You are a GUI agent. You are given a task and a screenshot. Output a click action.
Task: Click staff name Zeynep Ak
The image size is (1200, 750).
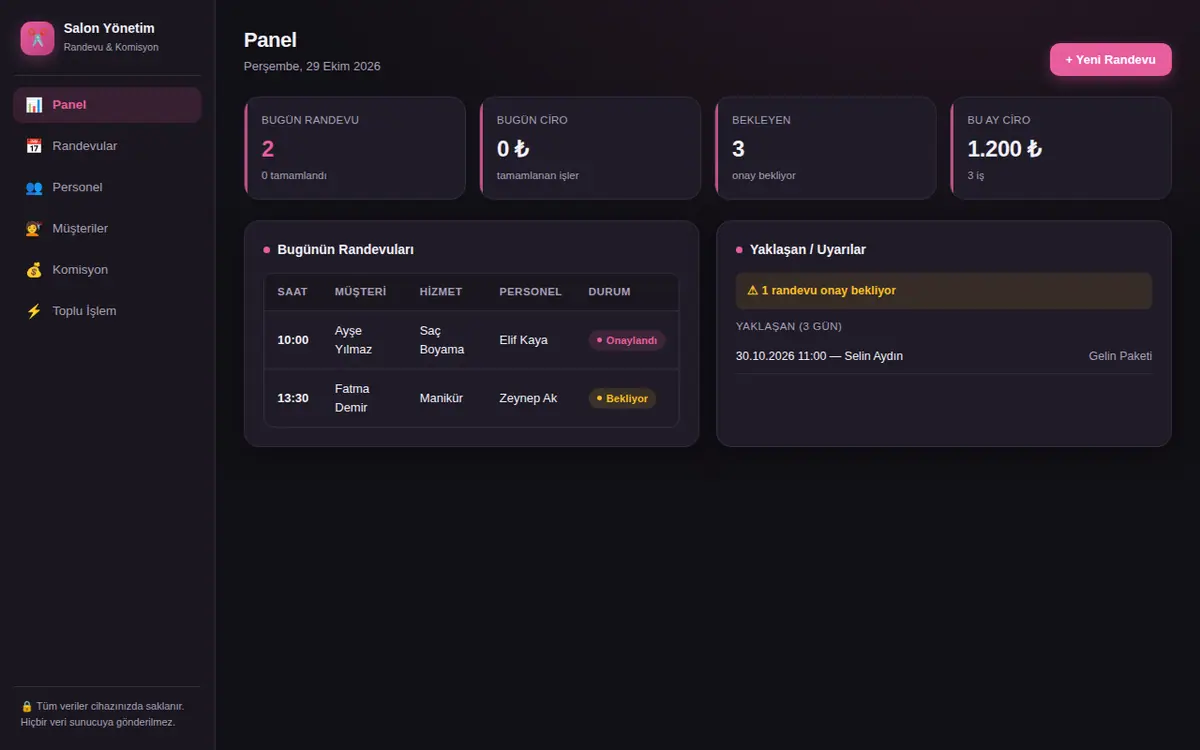528,398
